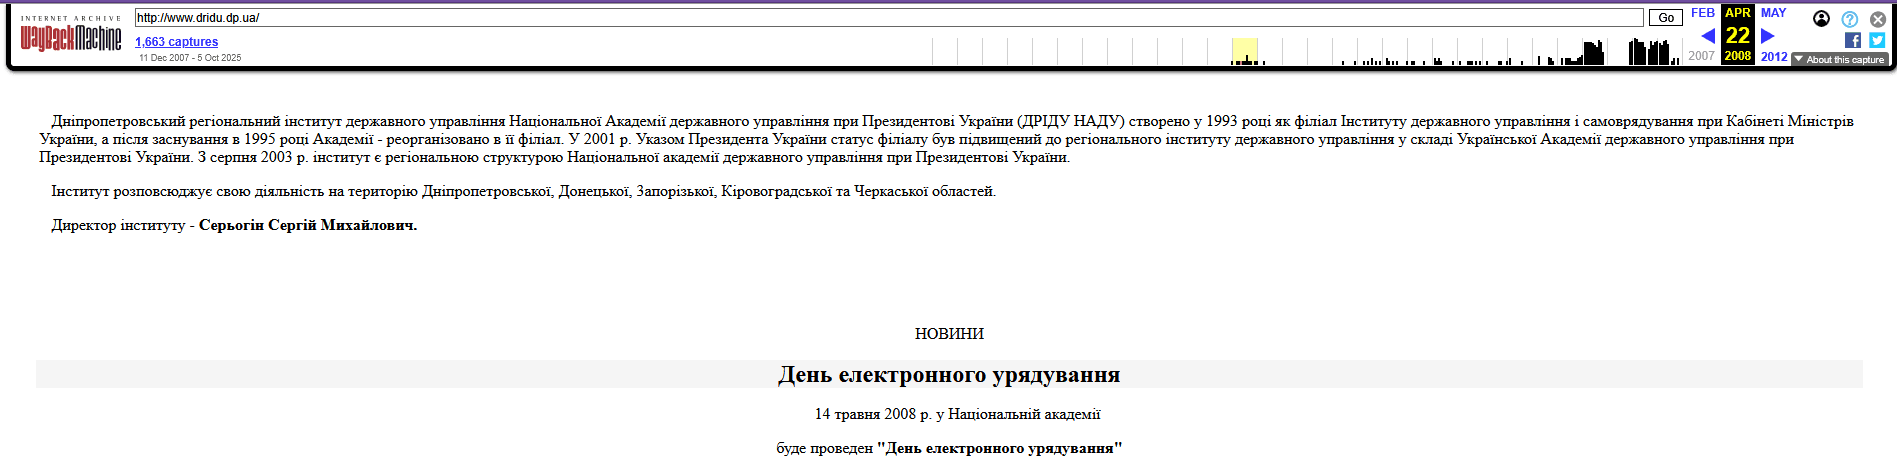Viewport: 1897px width, 471px height.
Task: Focus the Wayback URL input field
Action: pos(889,18)
